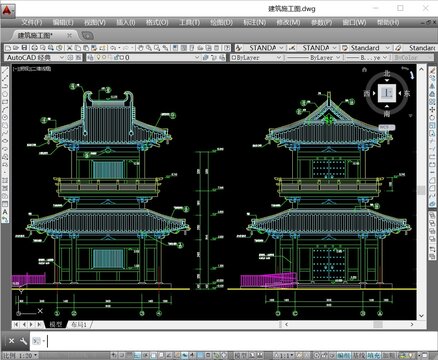The height and width of the screenshot is (360, 438).
Task: Click the wrench icon beside command line
Action: coord(23,341)
